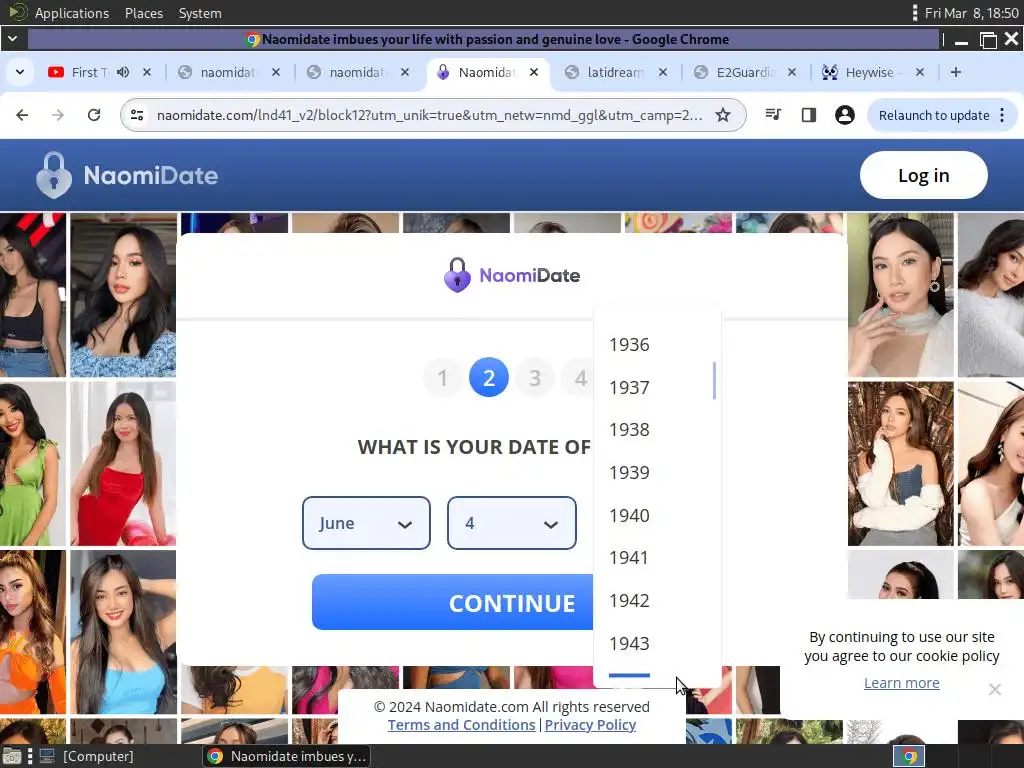The width and height of the screenshot is (1024, 768).
Task: Select year 1938 from list
Action: [x=657, y=430]
